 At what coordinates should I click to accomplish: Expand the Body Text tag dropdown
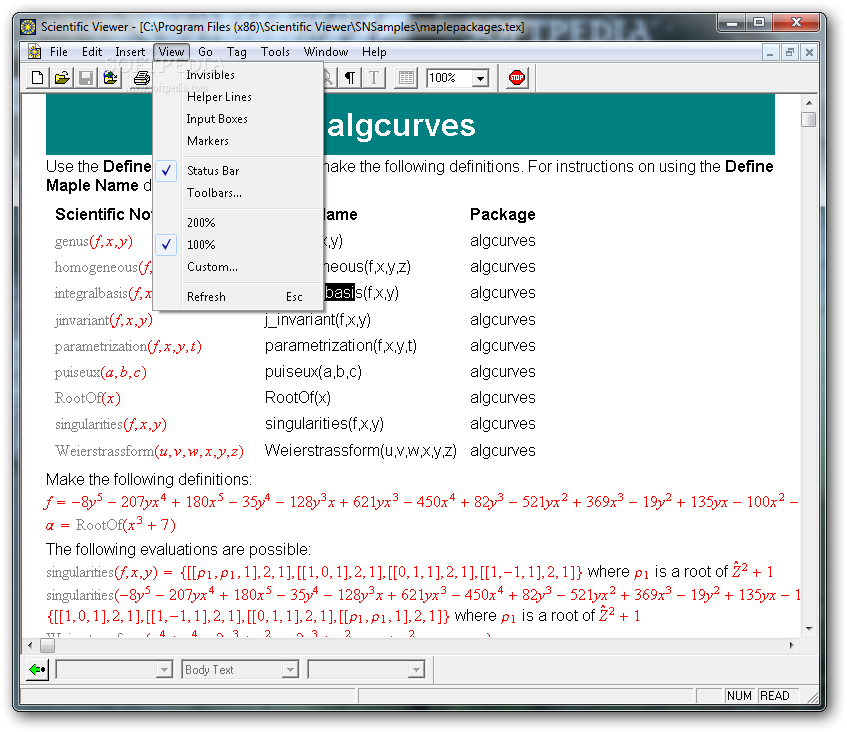coord(290,670)
